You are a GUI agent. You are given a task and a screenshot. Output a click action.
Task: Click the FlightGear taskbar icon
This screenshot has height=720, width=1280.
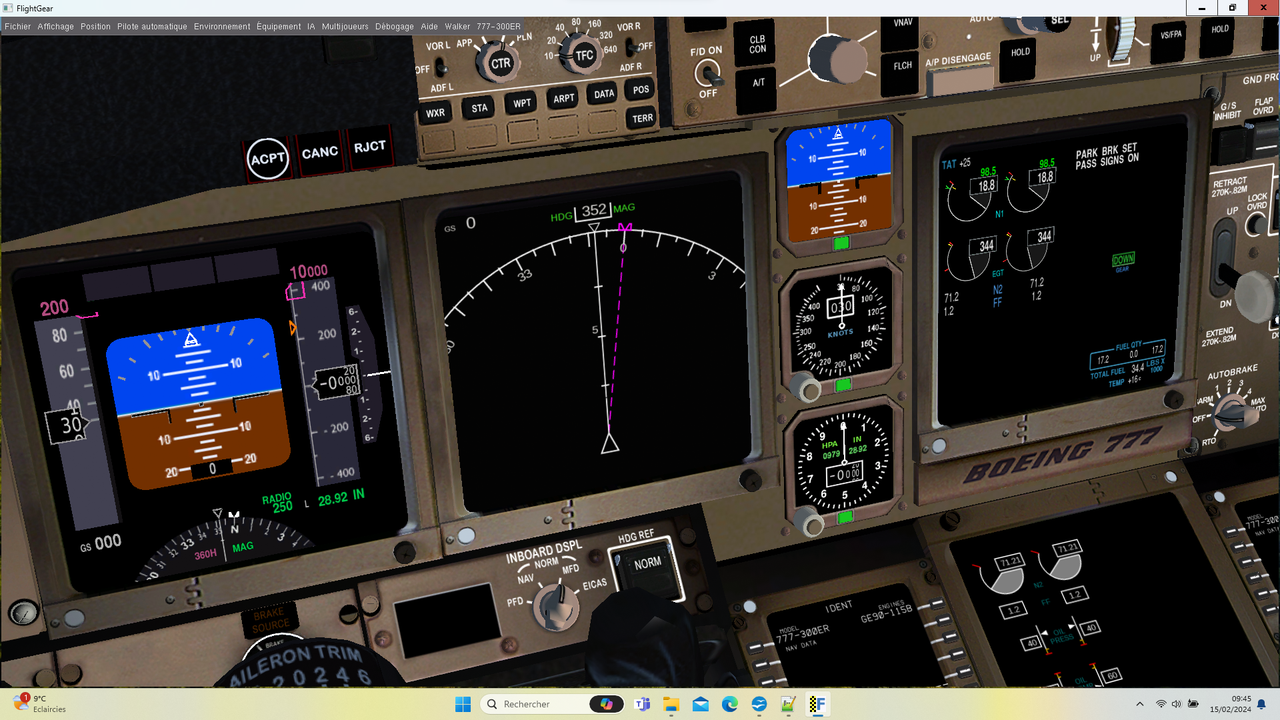(x=817, y=704)
